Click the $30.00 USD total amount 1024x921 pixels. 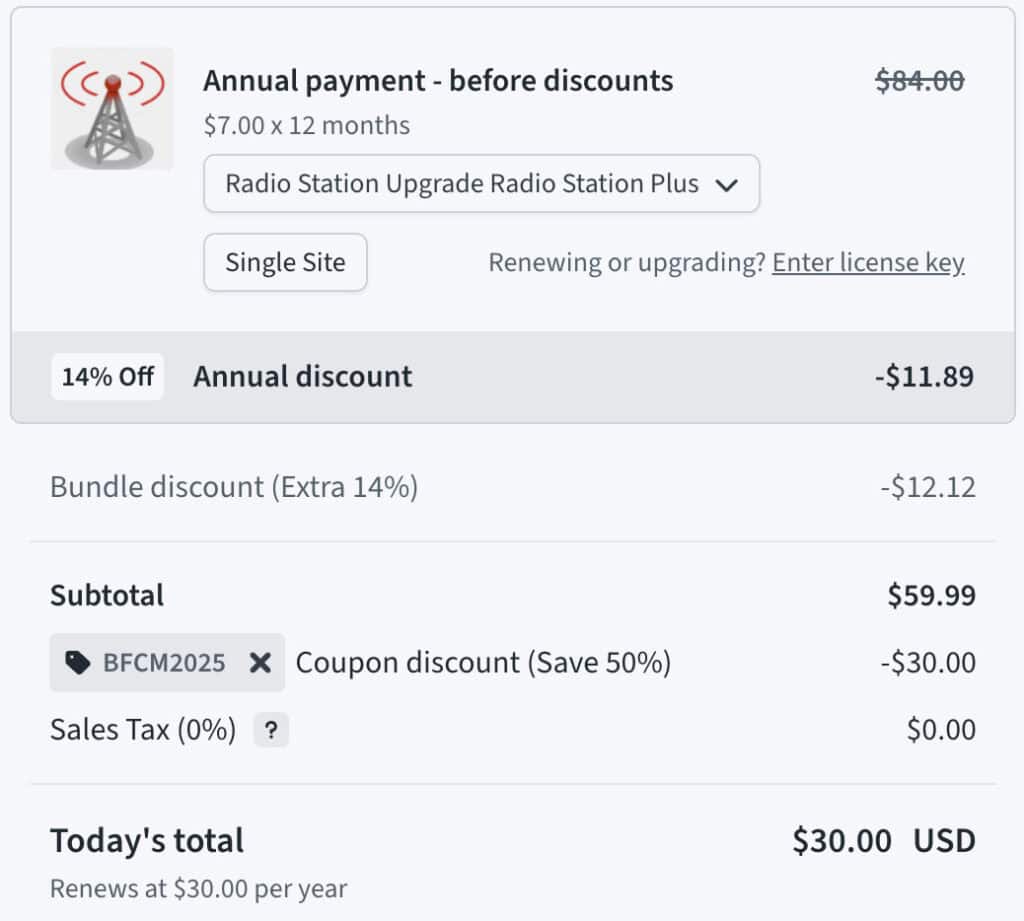point(883,841)
